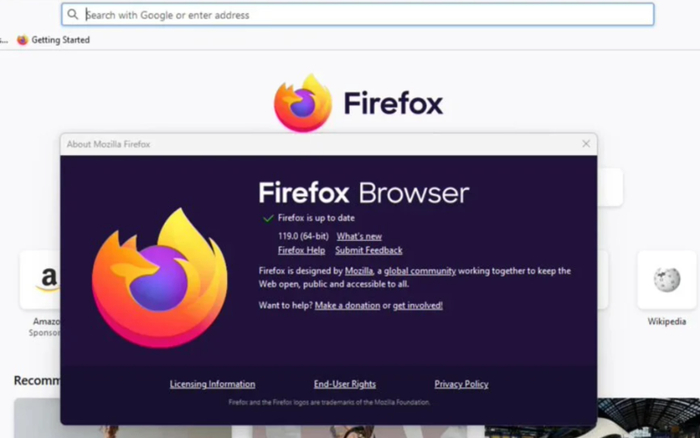The height and width of the screenshot is (438, 700).
Task: Open End-User Rights link
Action: (345, 384)
